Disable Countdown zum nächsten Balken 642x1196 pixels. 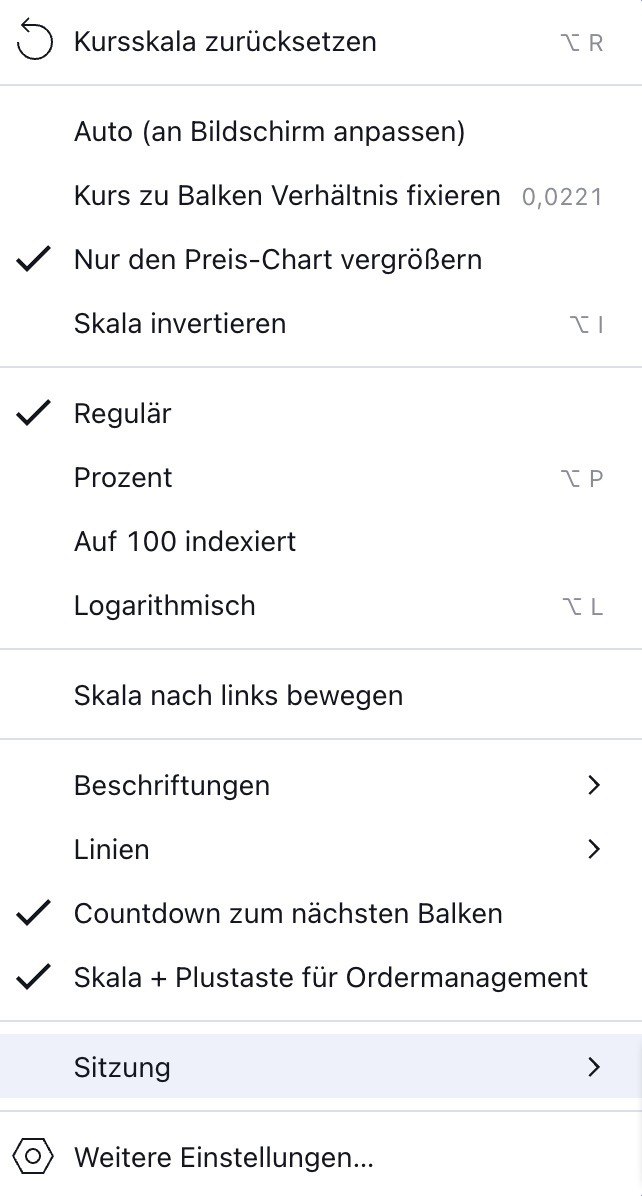coord(288,913)
